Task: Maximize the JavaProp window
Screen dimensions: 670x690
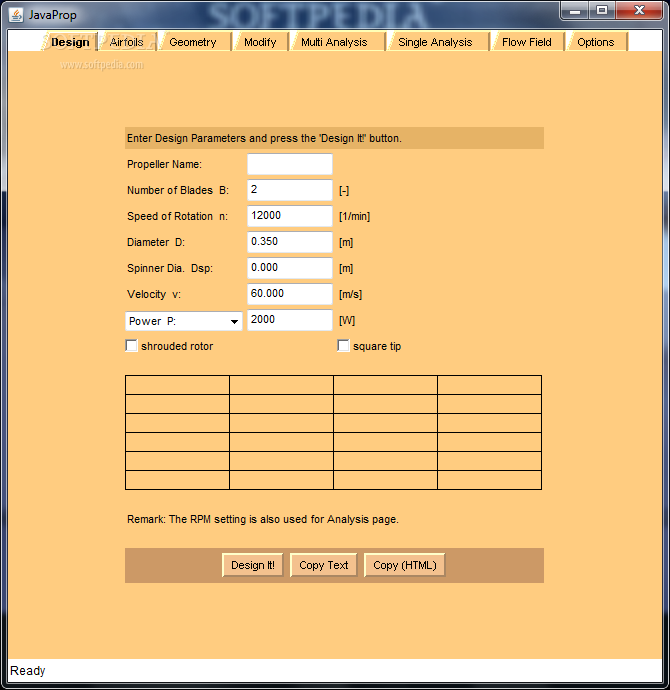Action: [x=602, y=11]
